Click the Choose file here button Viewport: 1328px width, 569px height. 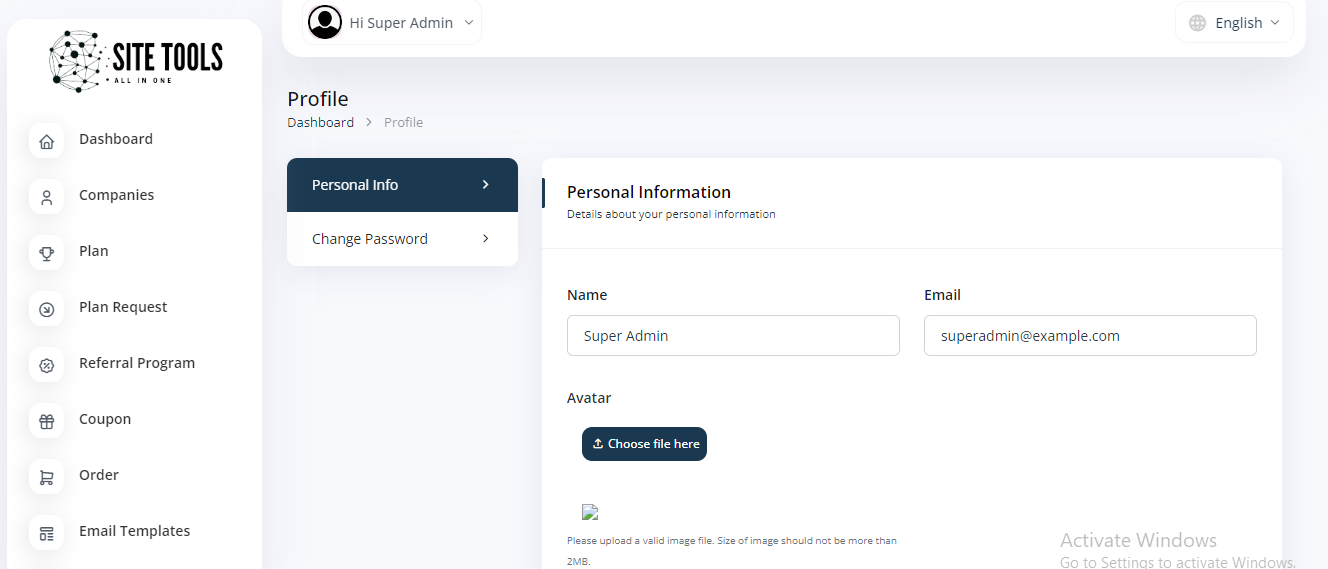644,444
